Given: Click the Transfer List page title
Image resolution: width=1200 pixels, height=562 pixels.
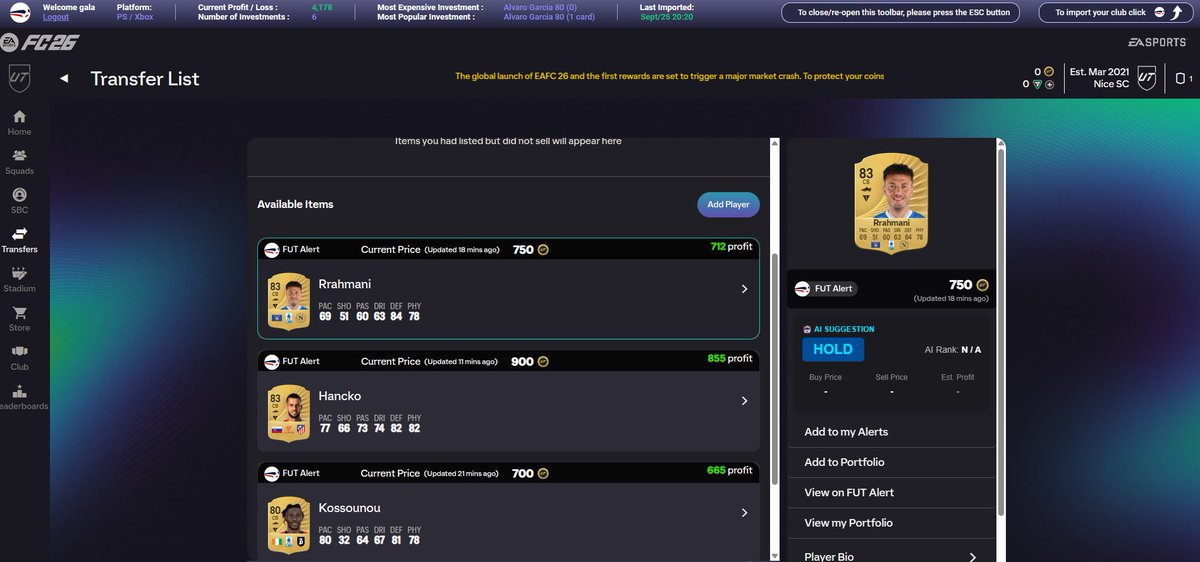Looking at the screenshot, I should coord(145,79).
